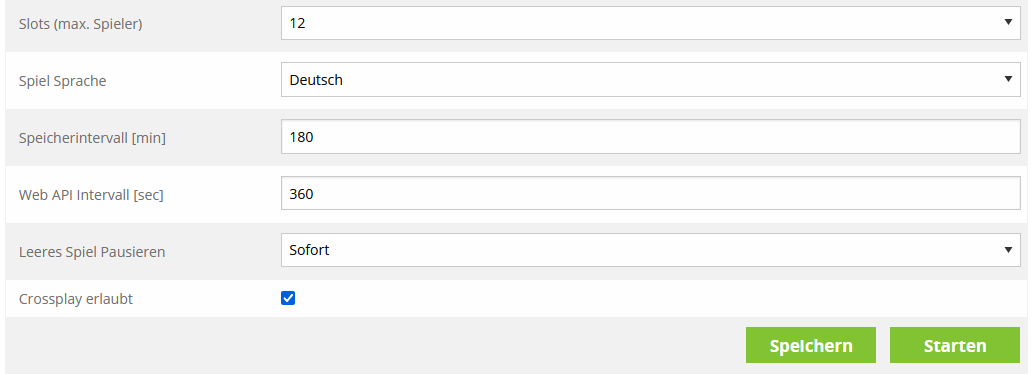Select the displayed Deutsch language value
Screen dimensions: 1034x374
click(x=316, y=80)
